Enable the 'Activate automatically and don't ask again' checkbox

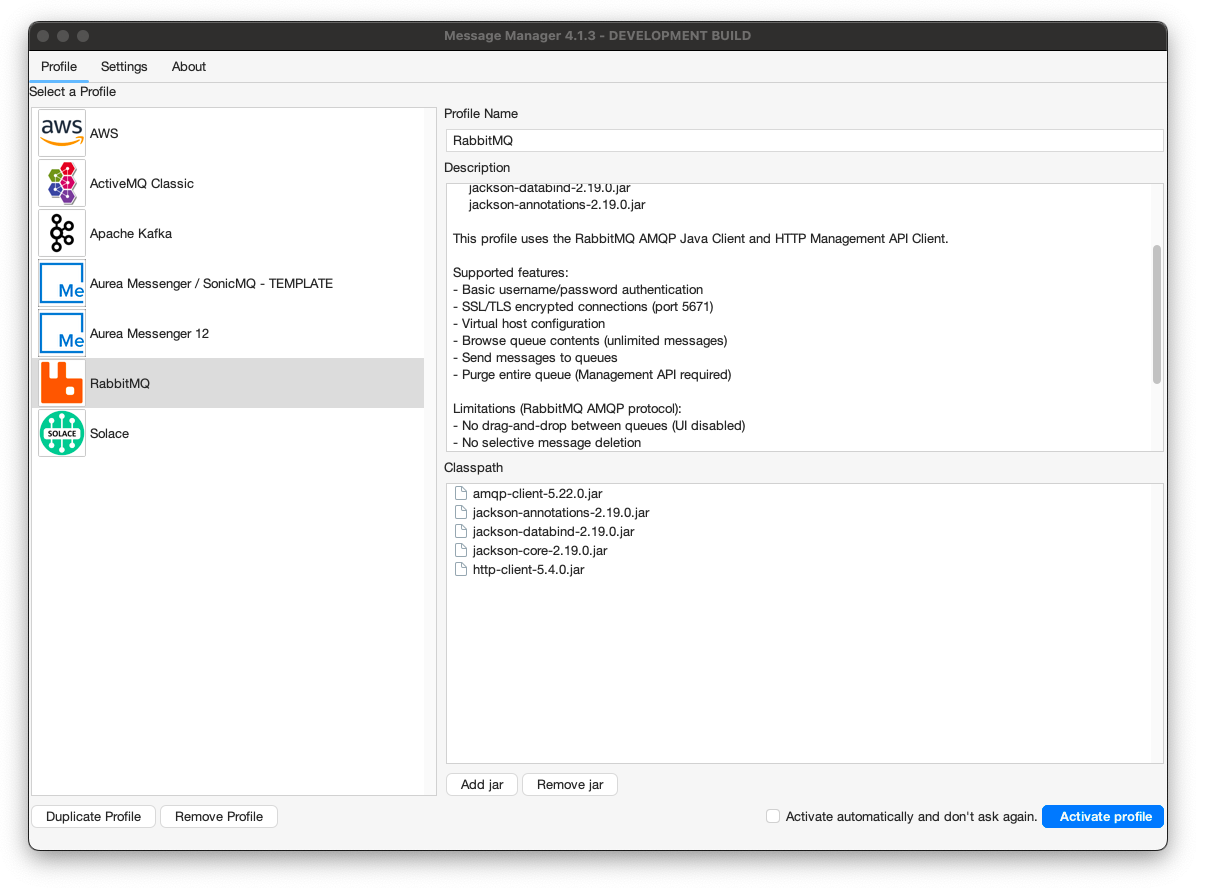[x=773, y=816]
